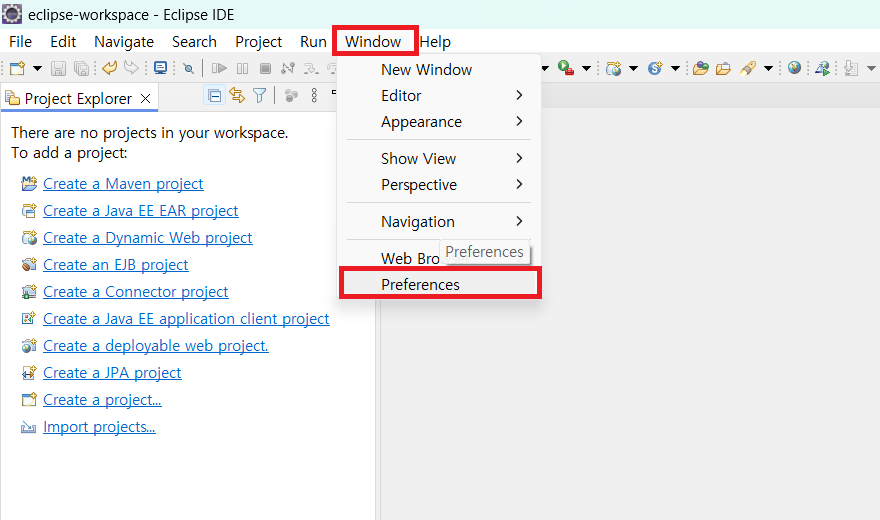
Task: Click the debug Suspend icon
Action: coord(242,68)
